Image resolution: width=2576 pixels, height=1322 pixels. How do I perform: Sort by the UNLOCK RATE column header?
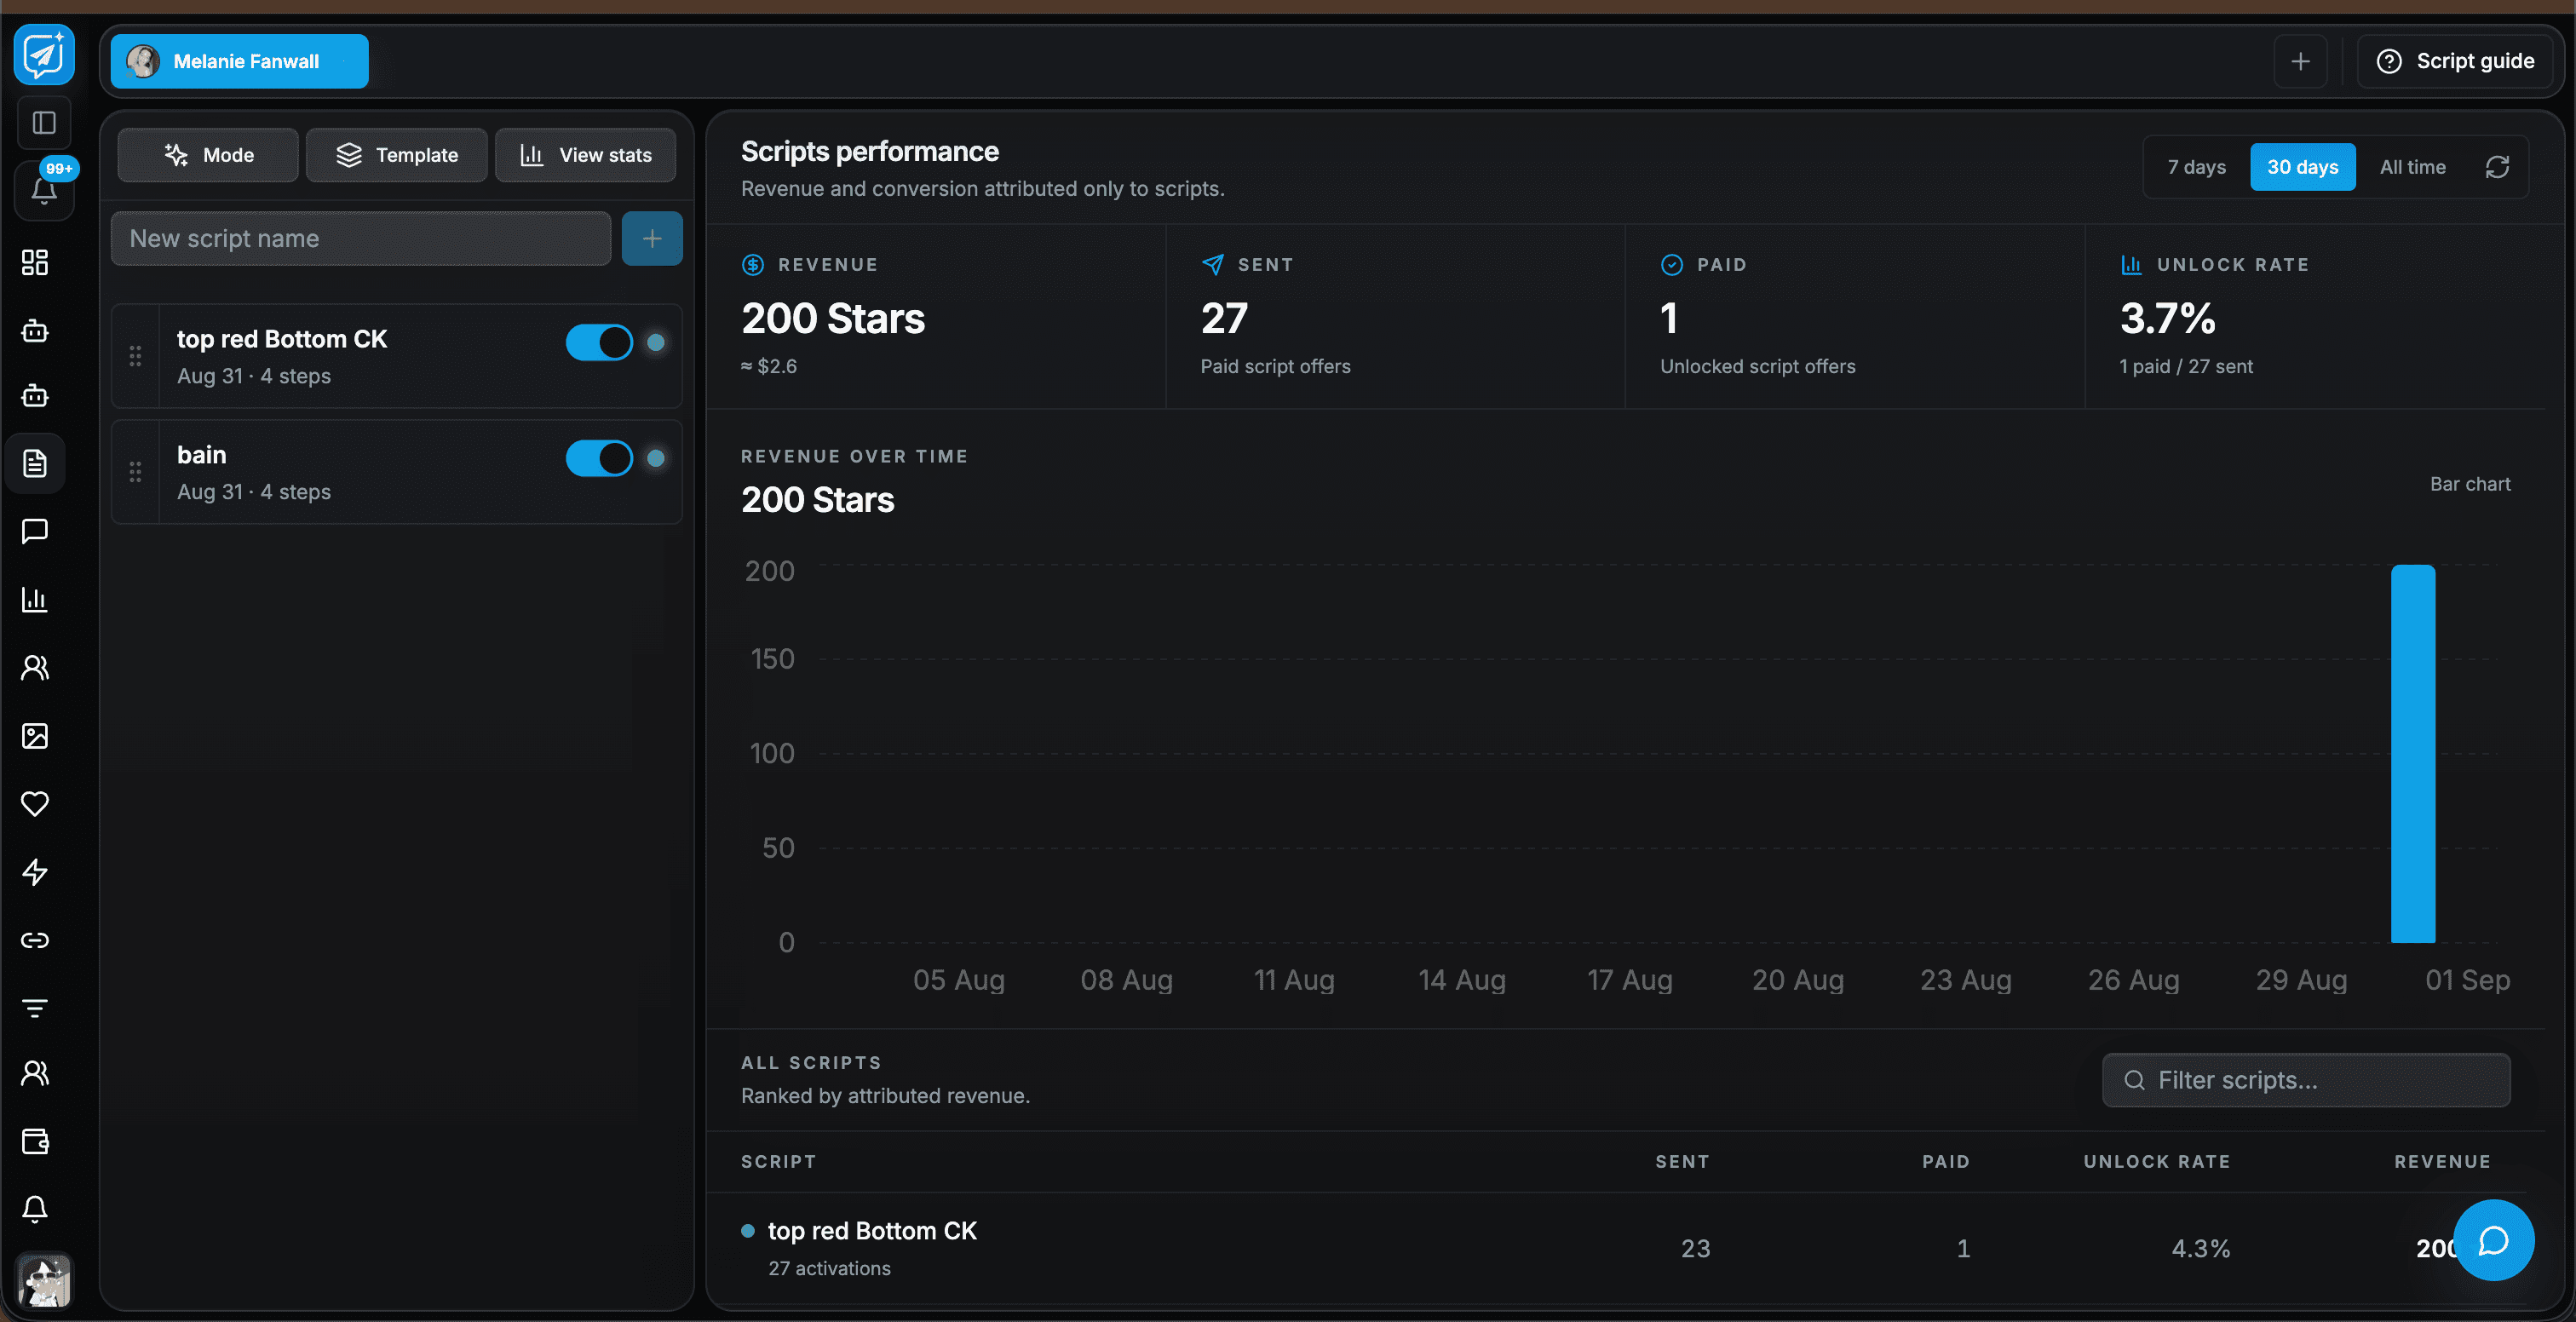pos(2157,1161)
